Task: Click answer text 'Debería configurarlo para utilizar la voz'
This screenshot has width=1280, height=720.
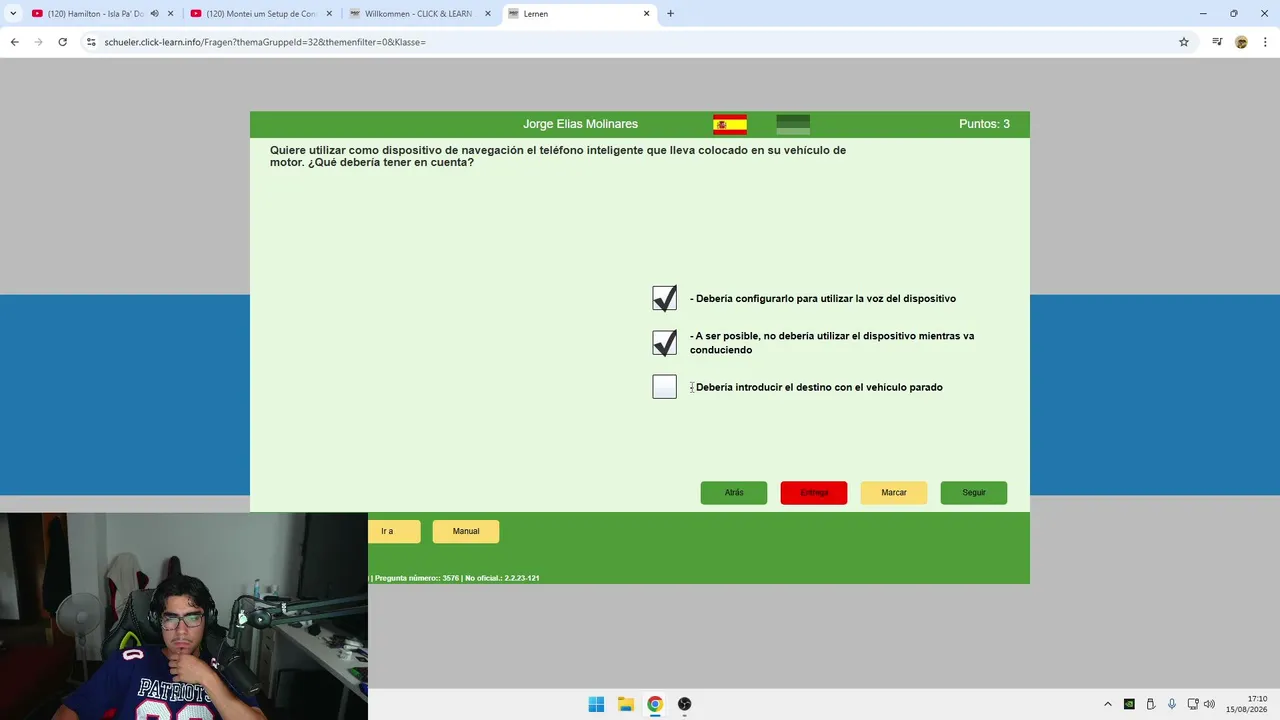Action: tap(823, 298)
